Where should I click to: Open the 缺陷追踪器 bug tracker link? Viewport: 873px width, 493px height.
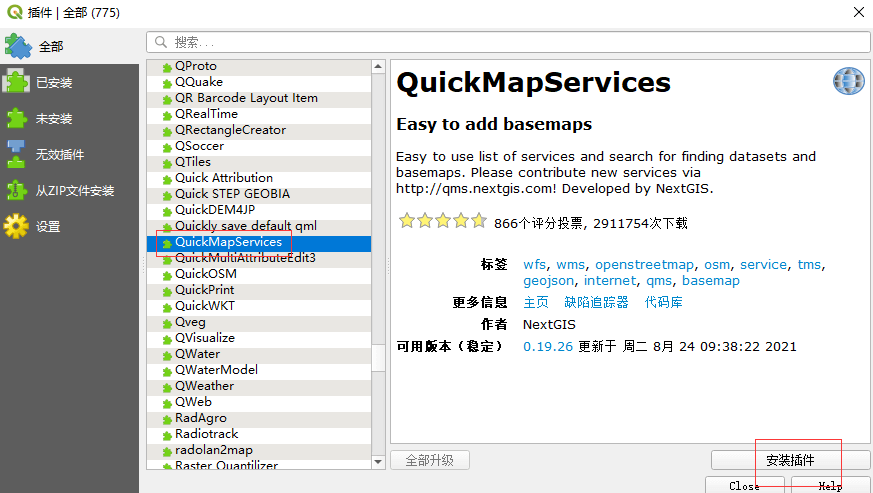coord(596,302)
